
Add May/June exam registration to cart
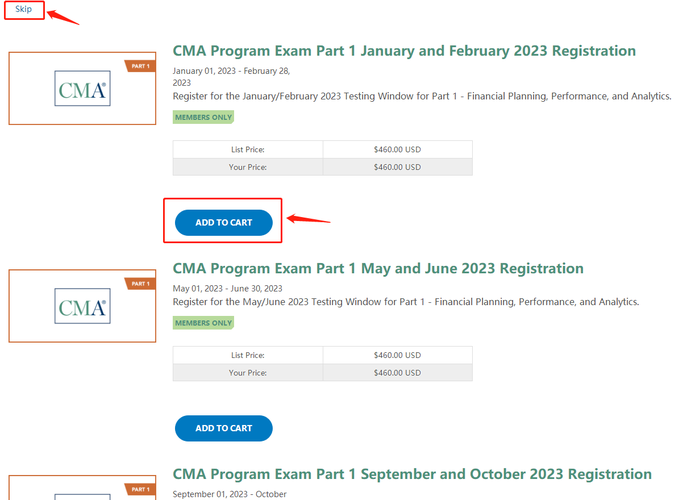(223, 428)
